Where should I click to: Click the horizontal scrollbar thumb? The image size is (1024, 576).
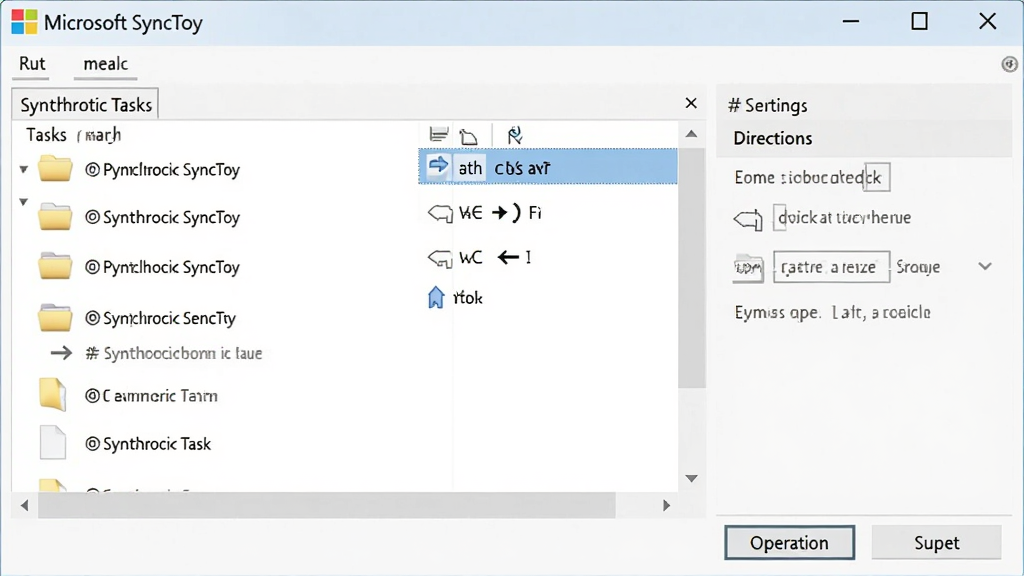click(x=327, y=505)
